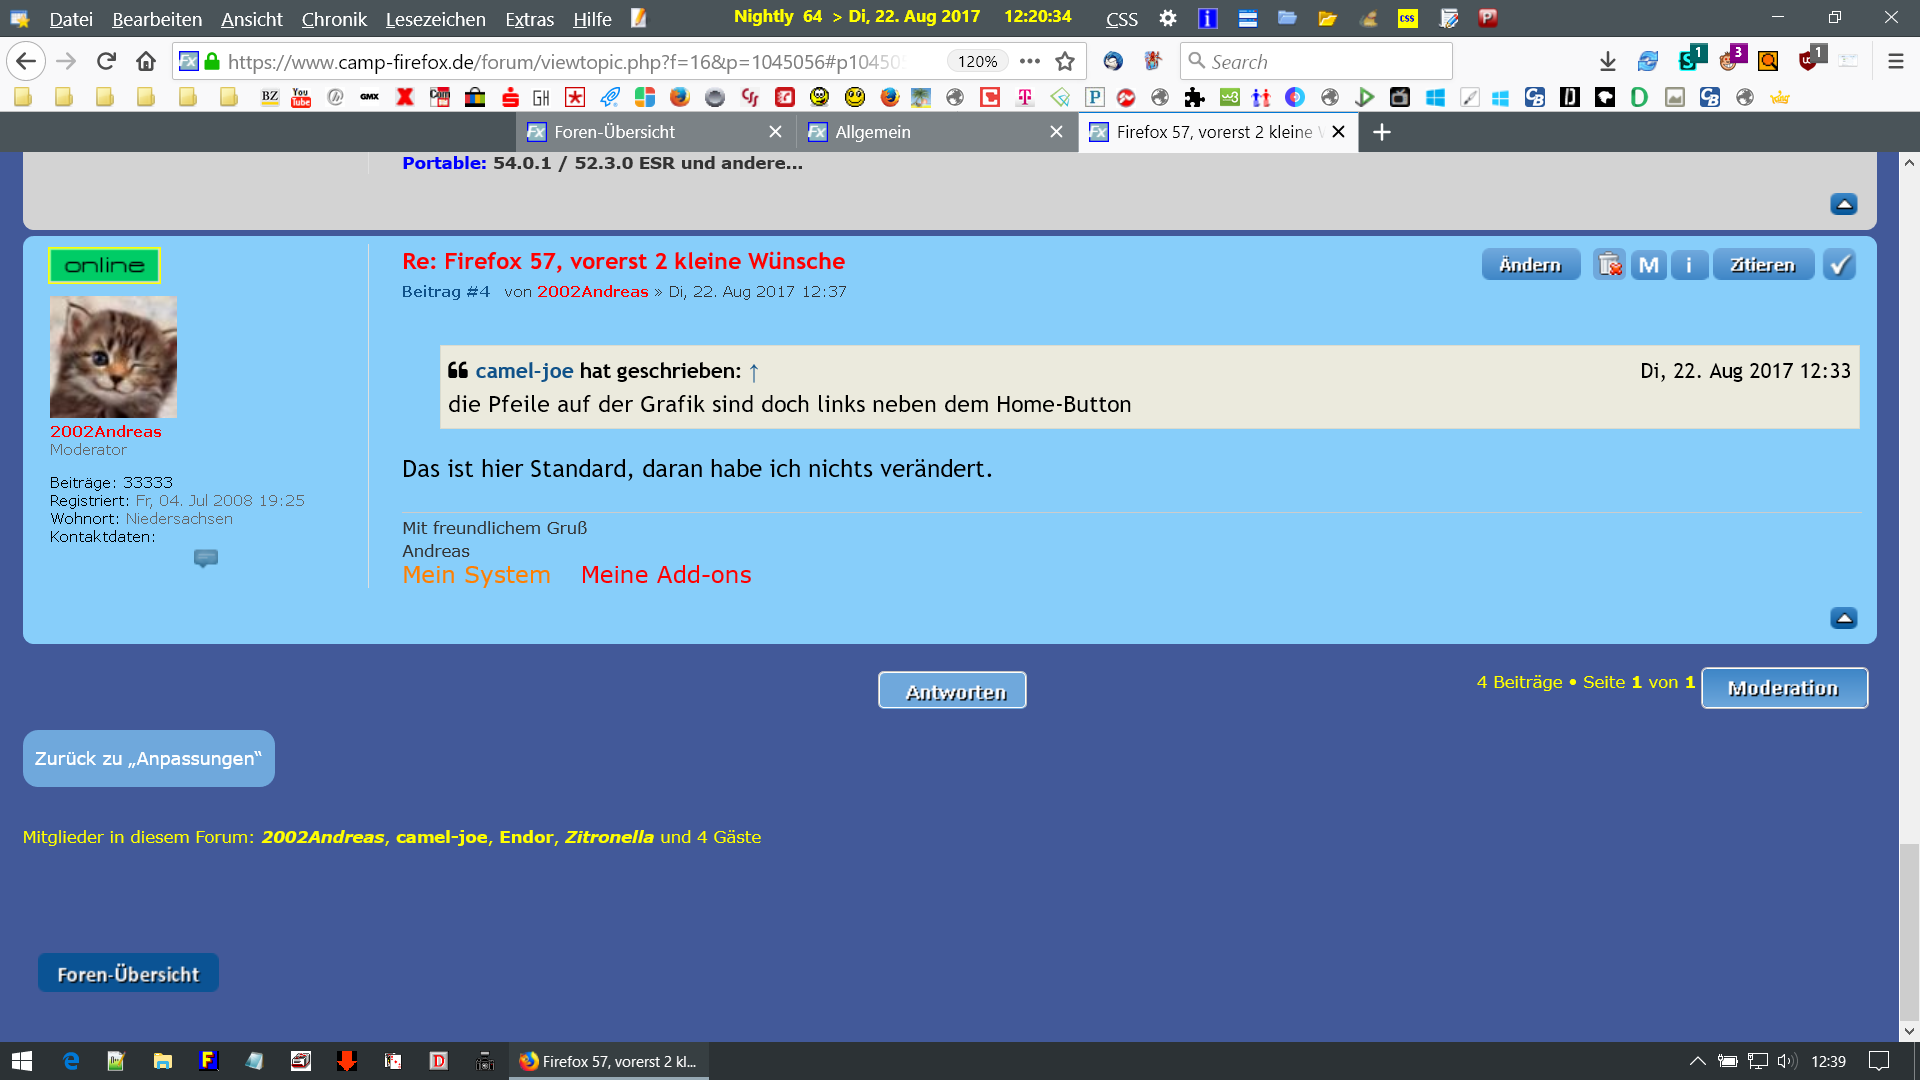1920x1080 pixels.
Task: Open the Lesezeichen menu
Action: click(435, 19)
